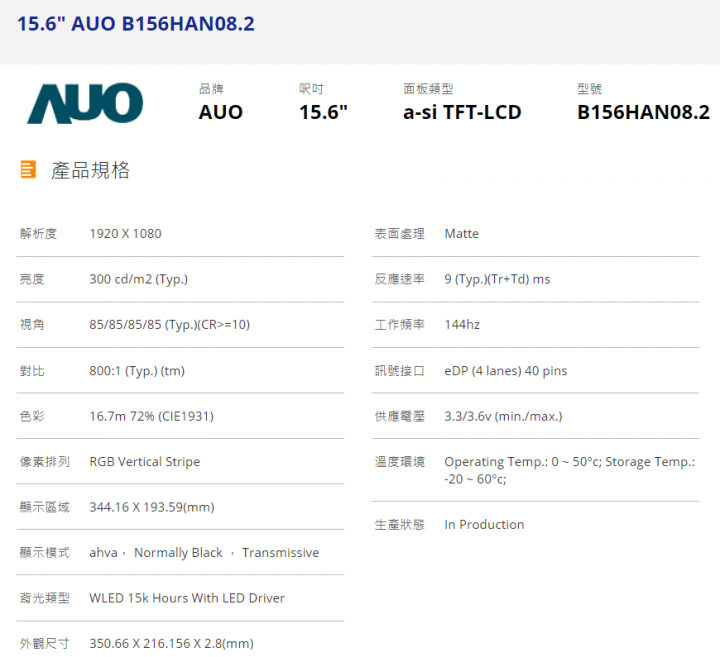This screenshot has height=657, width=720.
Task: Select the brand value AUO
Action: [x=220, y=112]
